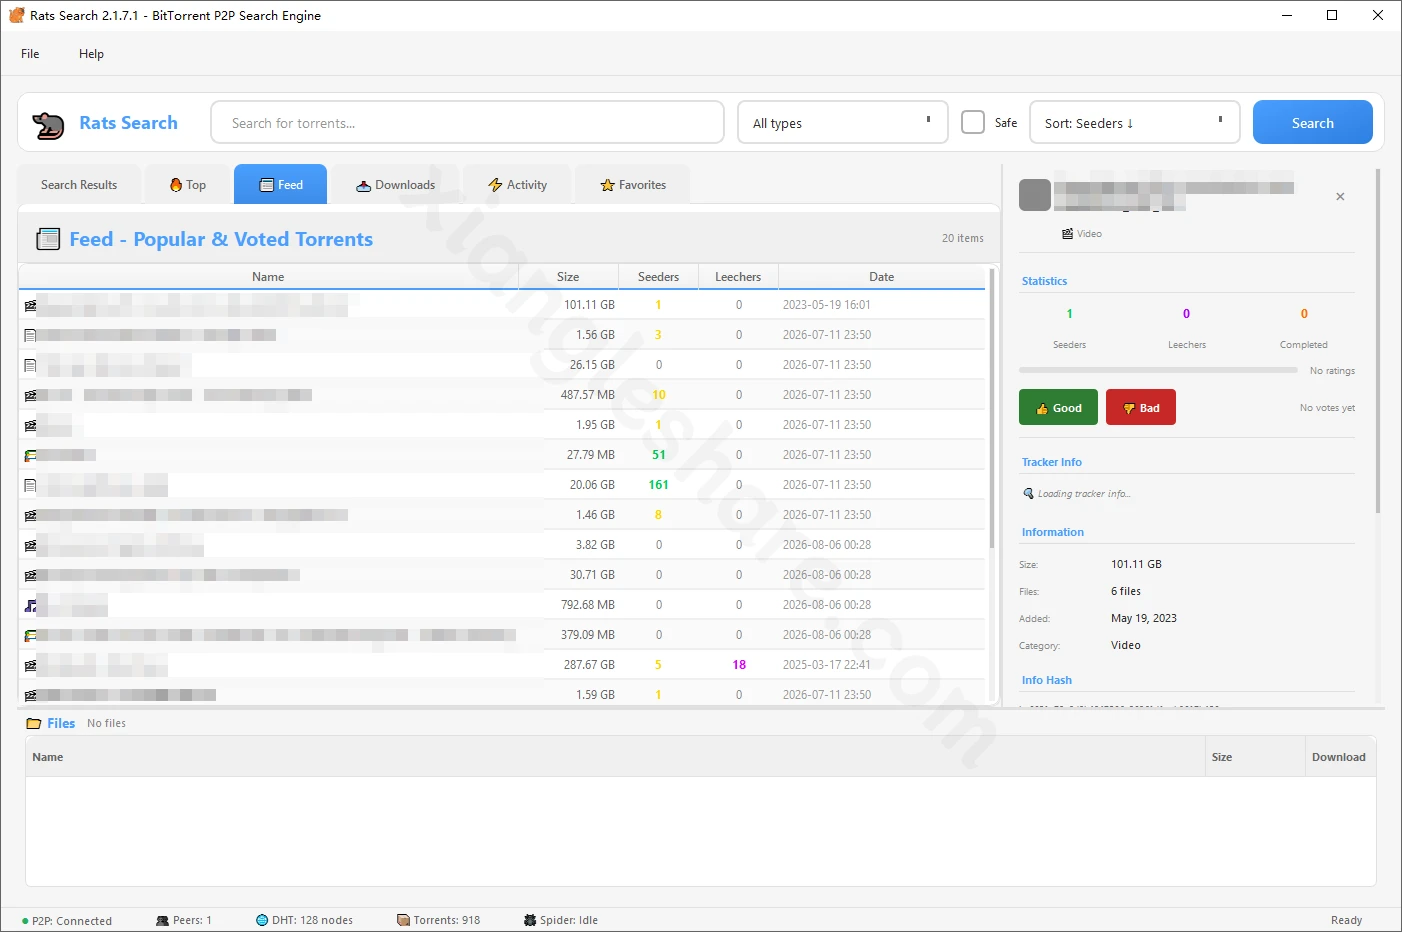Image resolution: width=1402 pixels, height=932 pixels.
Task: Open the Help menu
Action: point(91,54)
